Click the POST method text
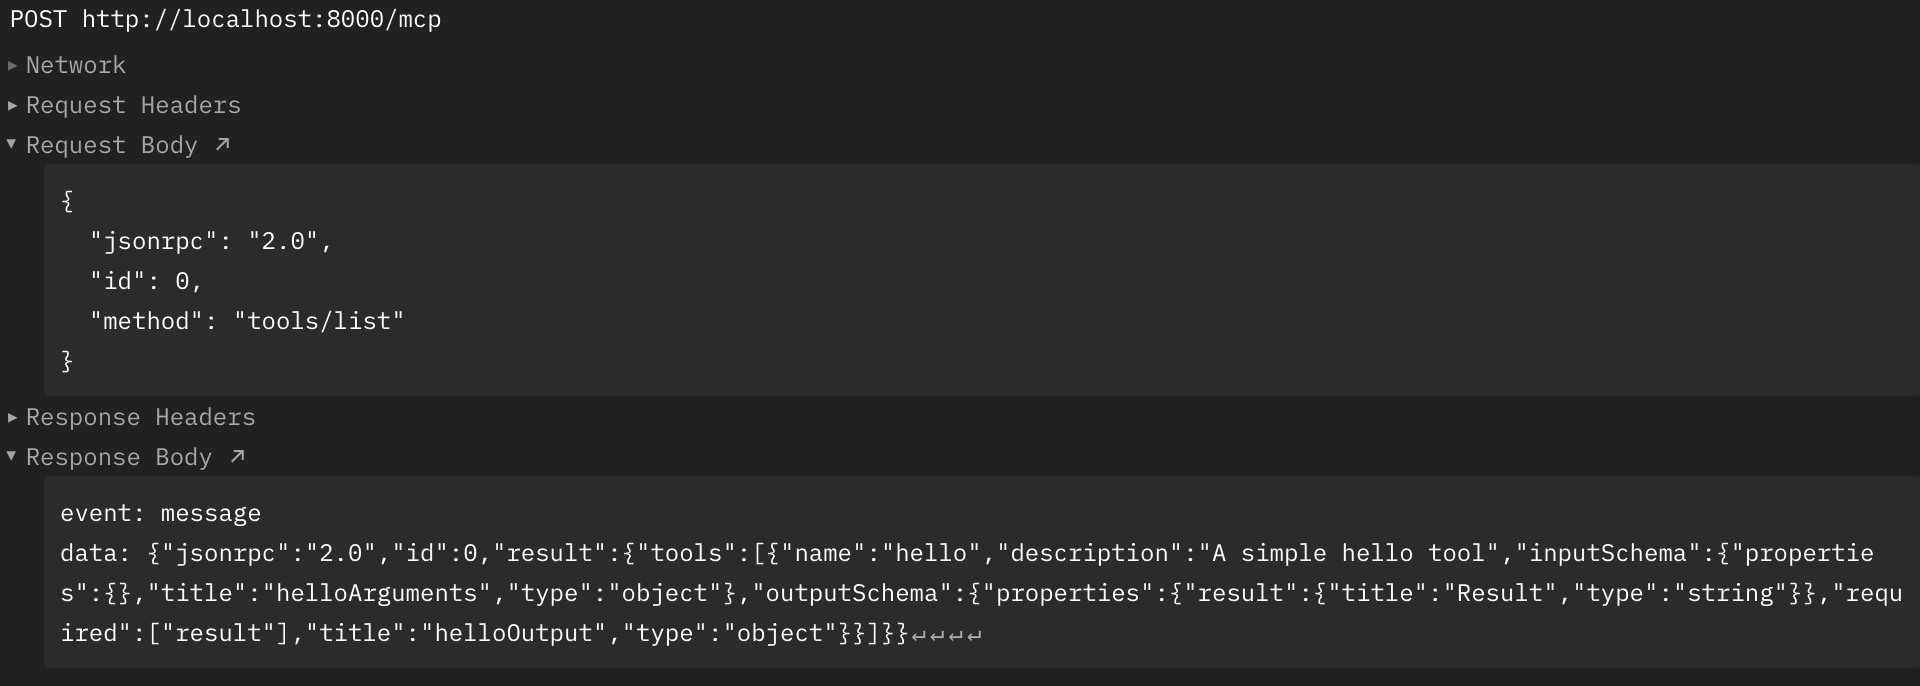 click(38, 20)
